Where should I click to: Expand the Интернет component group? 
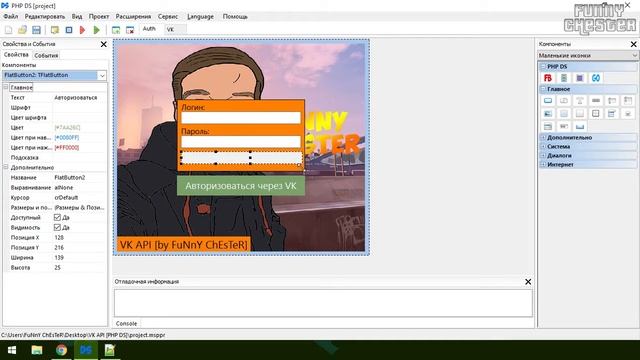(x=543, y=164)
